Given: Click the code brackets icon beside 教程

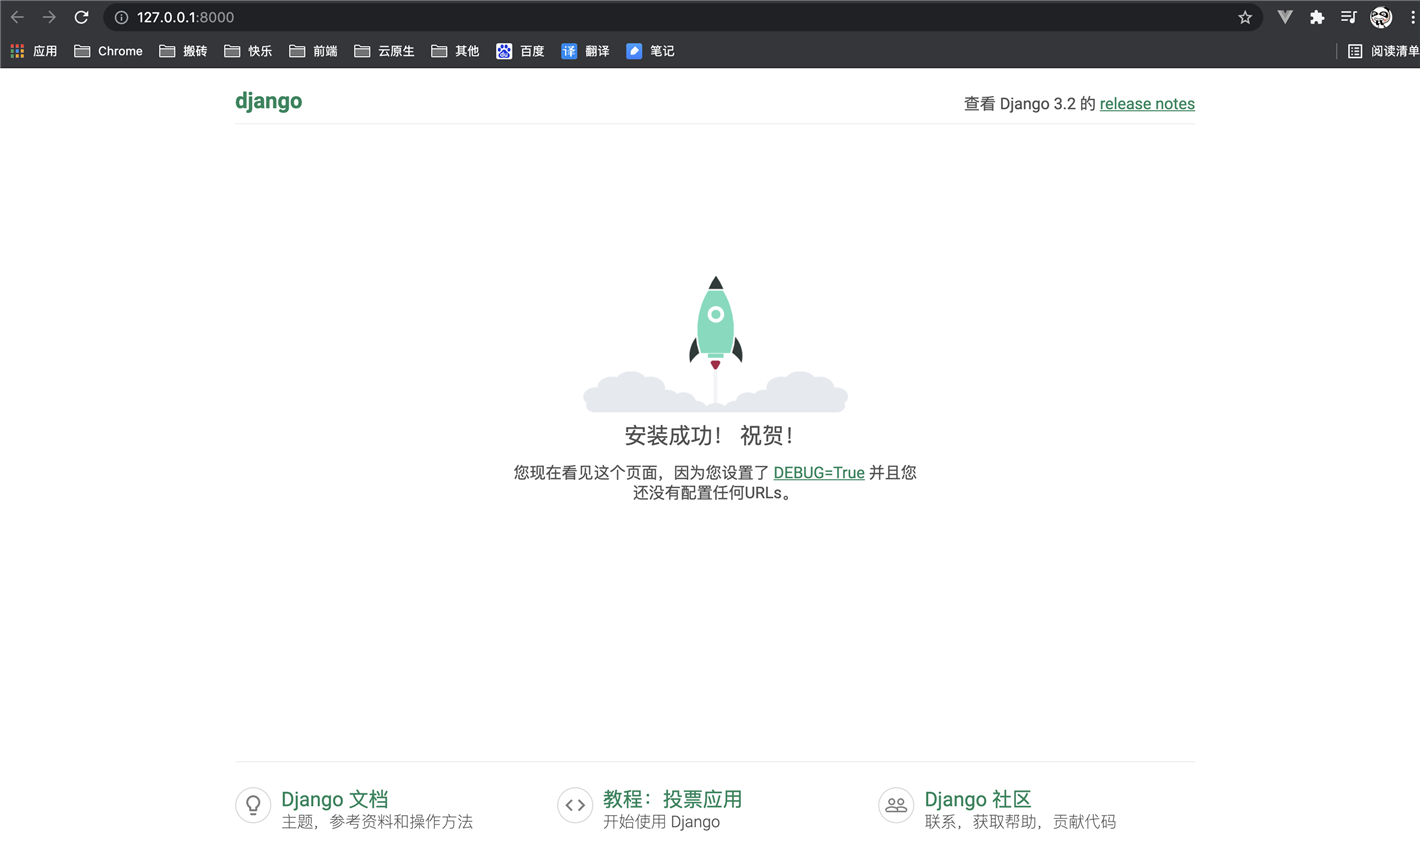Looking at the screenshot, I should tap(575, 805).
